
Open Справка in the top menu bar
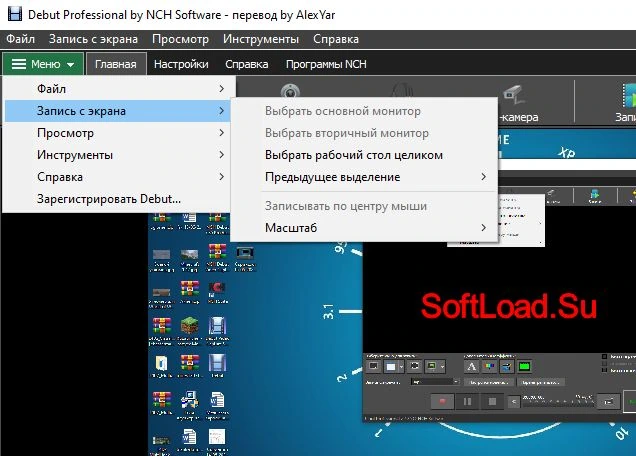pyautogui.click(x=336, y=39)
